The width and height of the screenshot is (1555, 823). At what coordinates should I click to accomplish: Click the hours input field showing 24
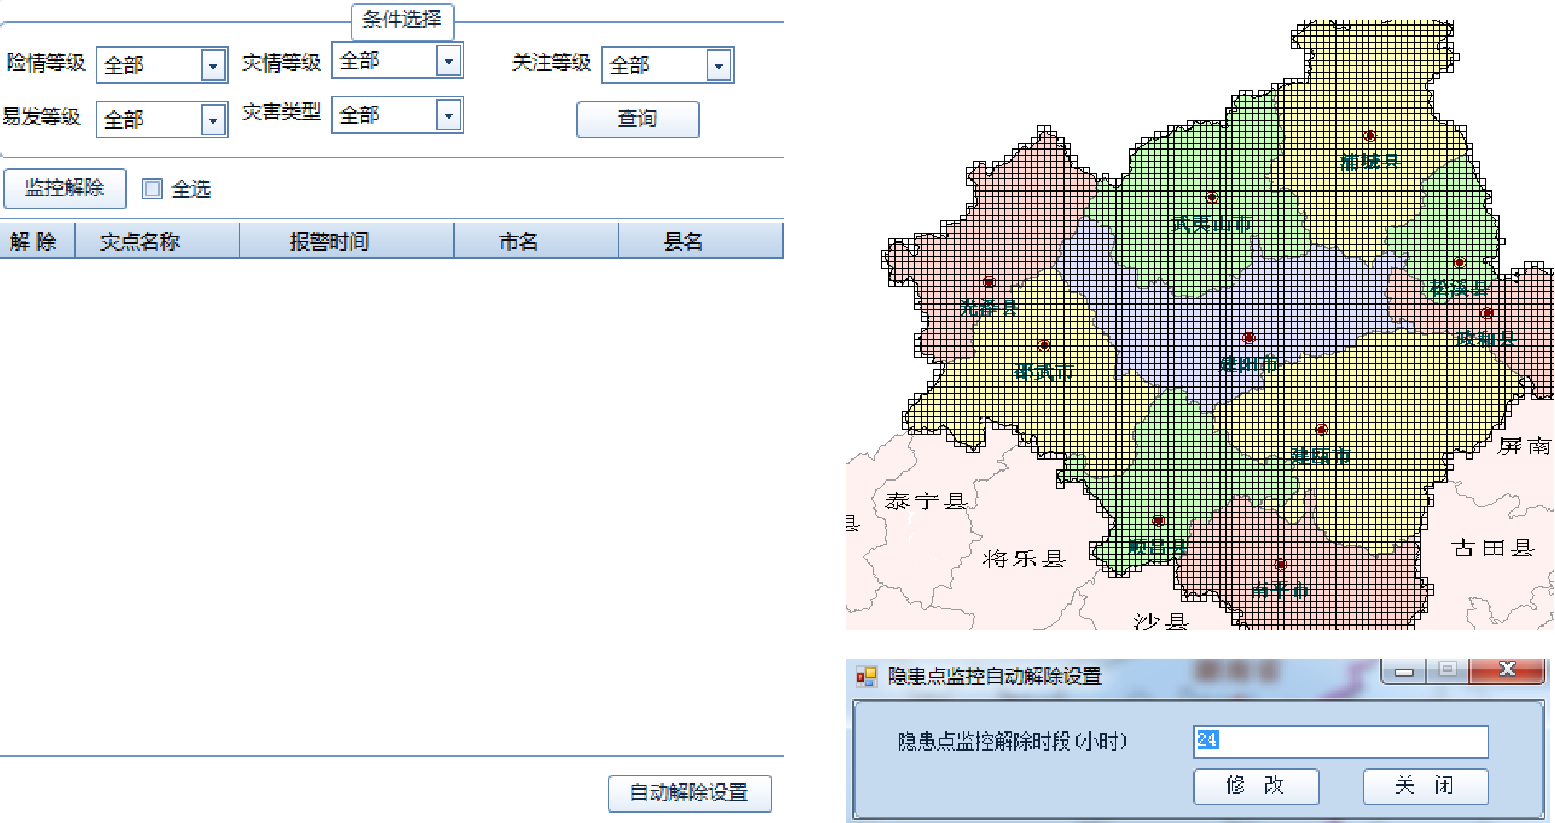[x=1340, y=742]
